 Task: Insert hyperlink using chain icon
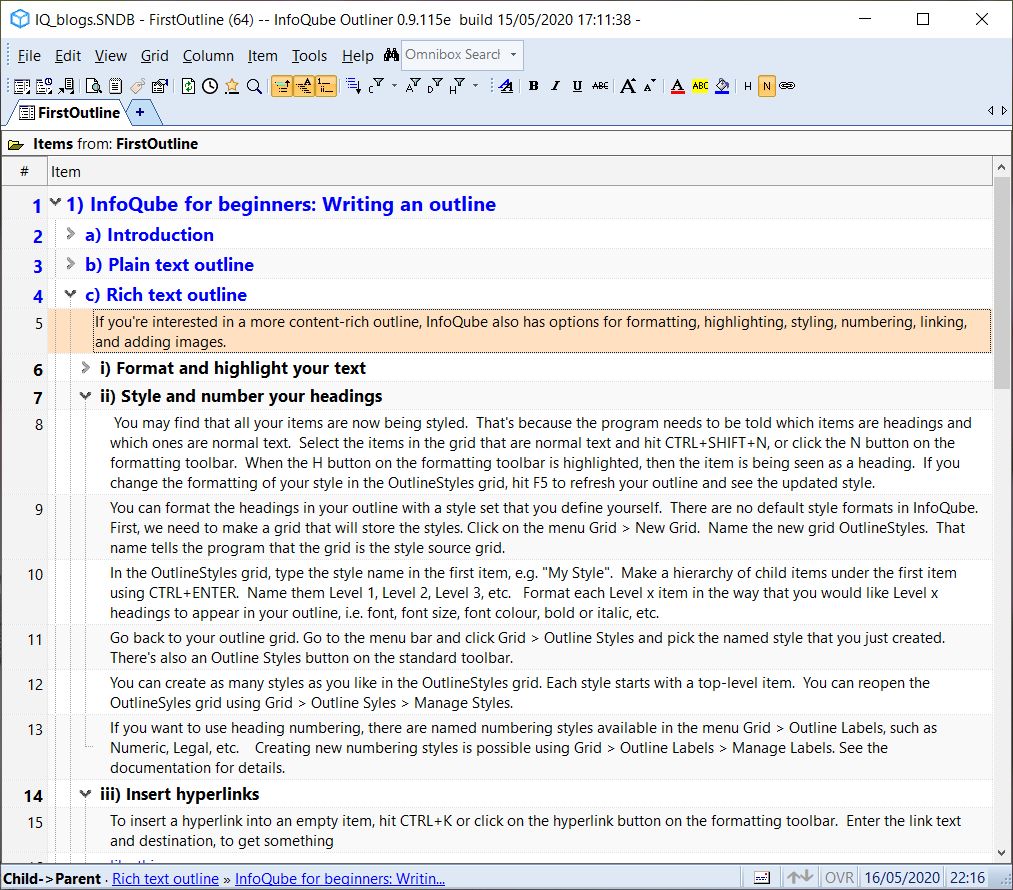(x=787, y=86)
